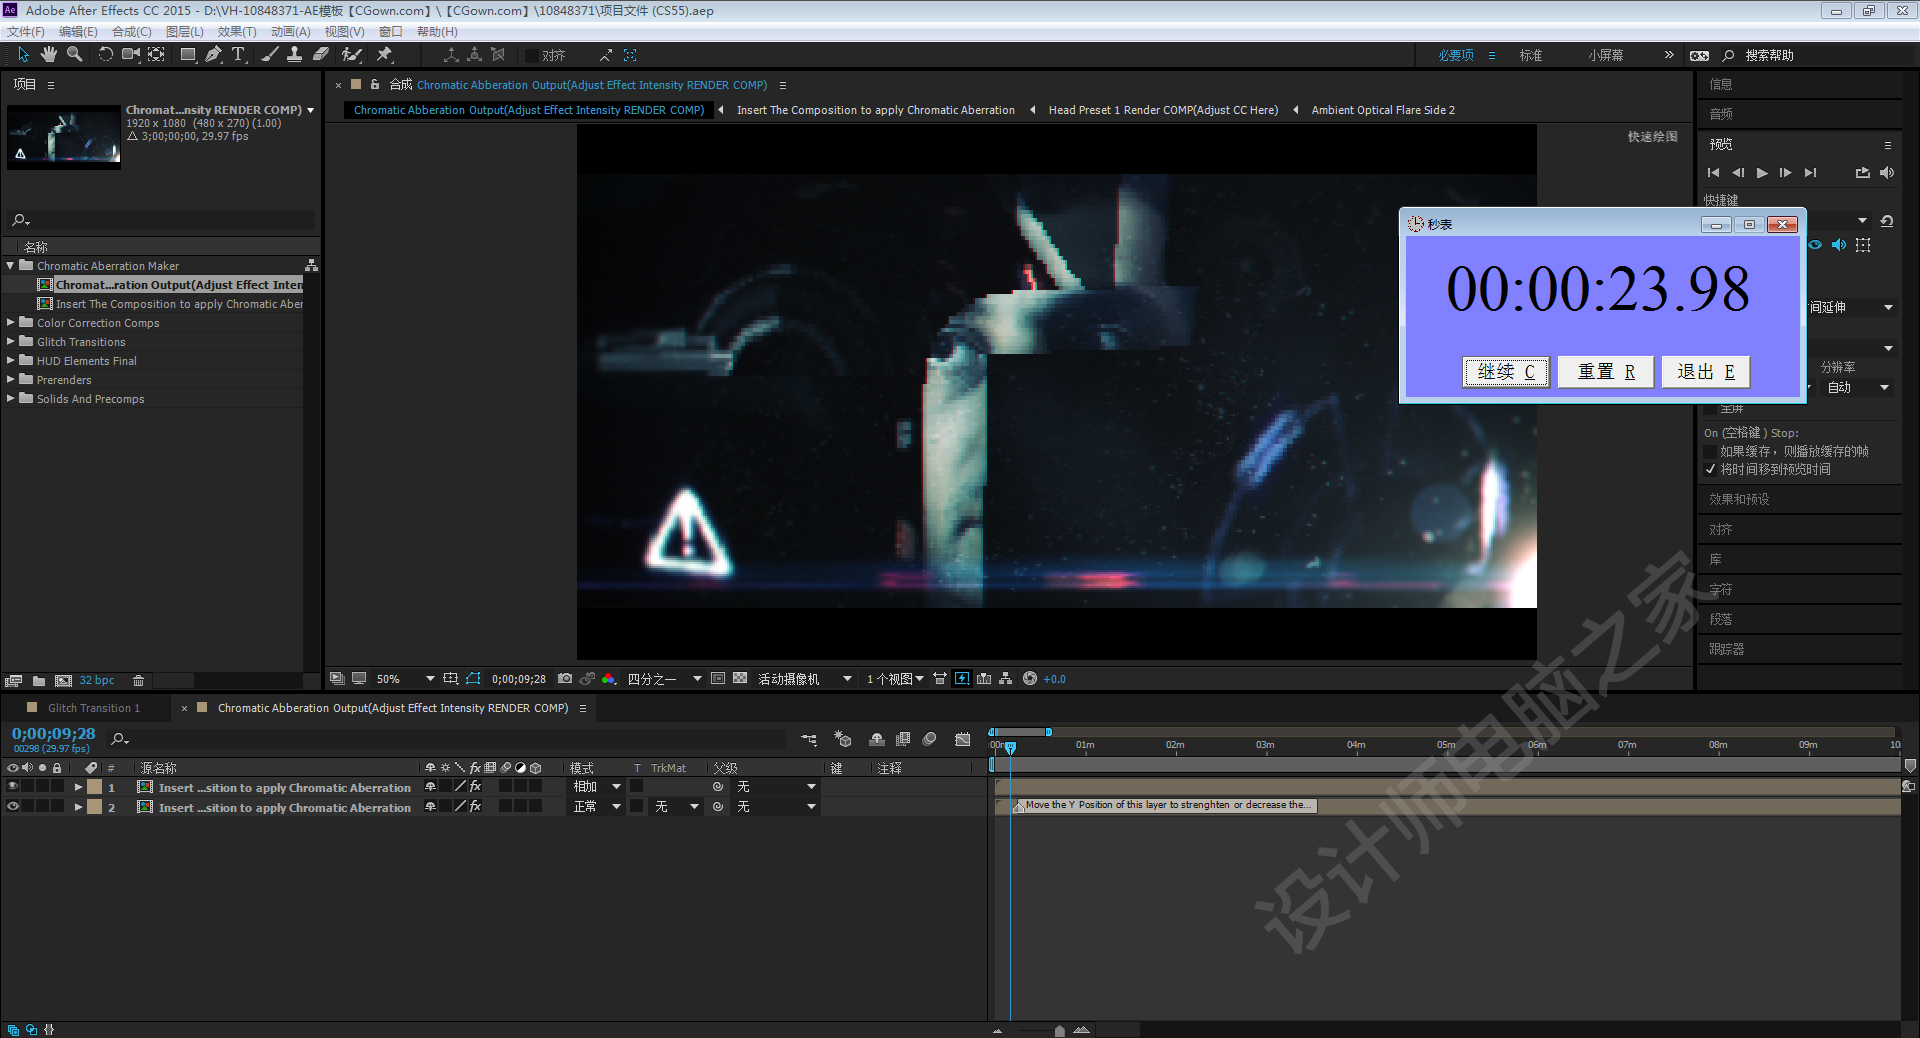Viewport: 1920px width, 1038px height.
Task: Toggle fx effects switch on layer 2
Action: point(476,807)
